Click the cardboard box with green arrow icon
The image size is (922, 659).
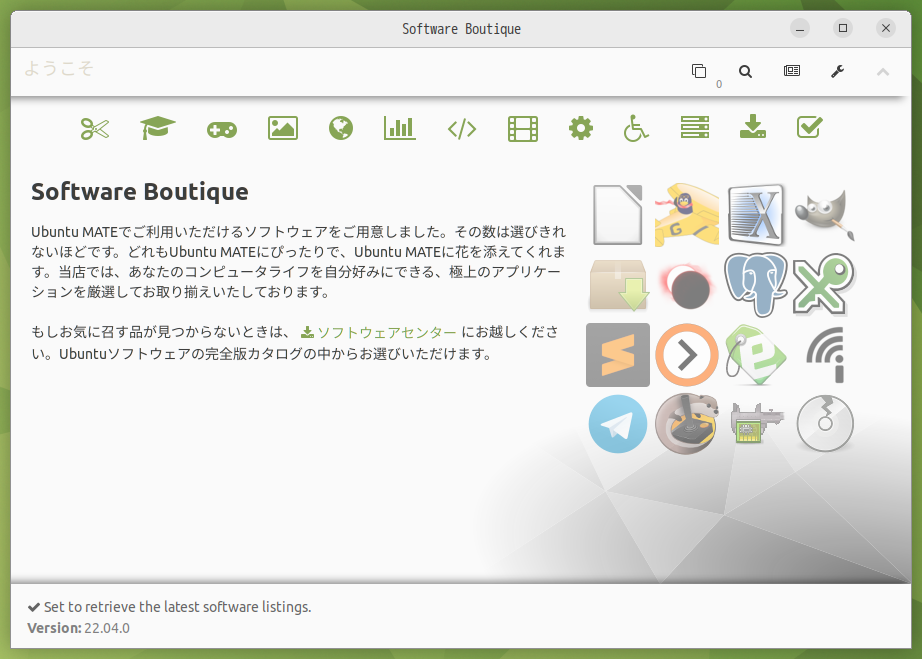pyautogui.click(x=618, y=285)
